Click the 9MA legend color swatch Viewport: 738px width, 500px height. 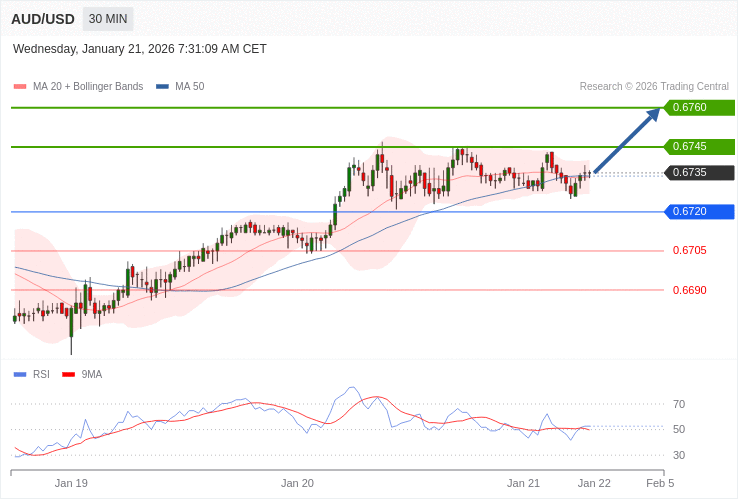click(x=69, y=375)
